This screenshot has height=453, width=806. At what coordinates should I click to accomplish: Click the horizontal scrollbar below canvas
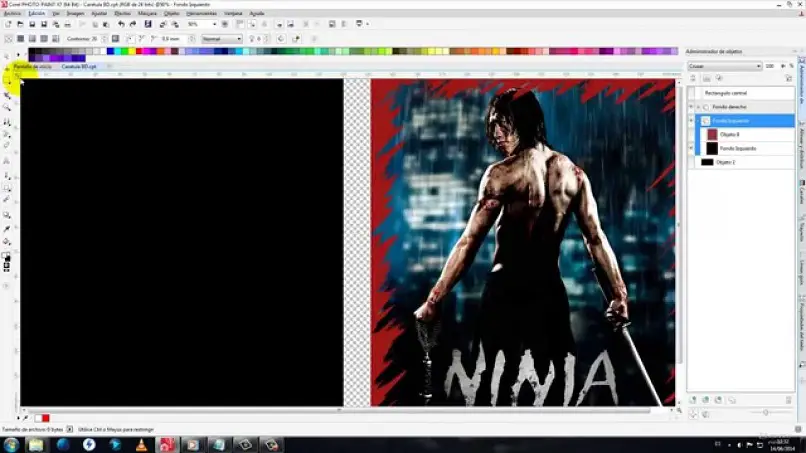(339, 410)
